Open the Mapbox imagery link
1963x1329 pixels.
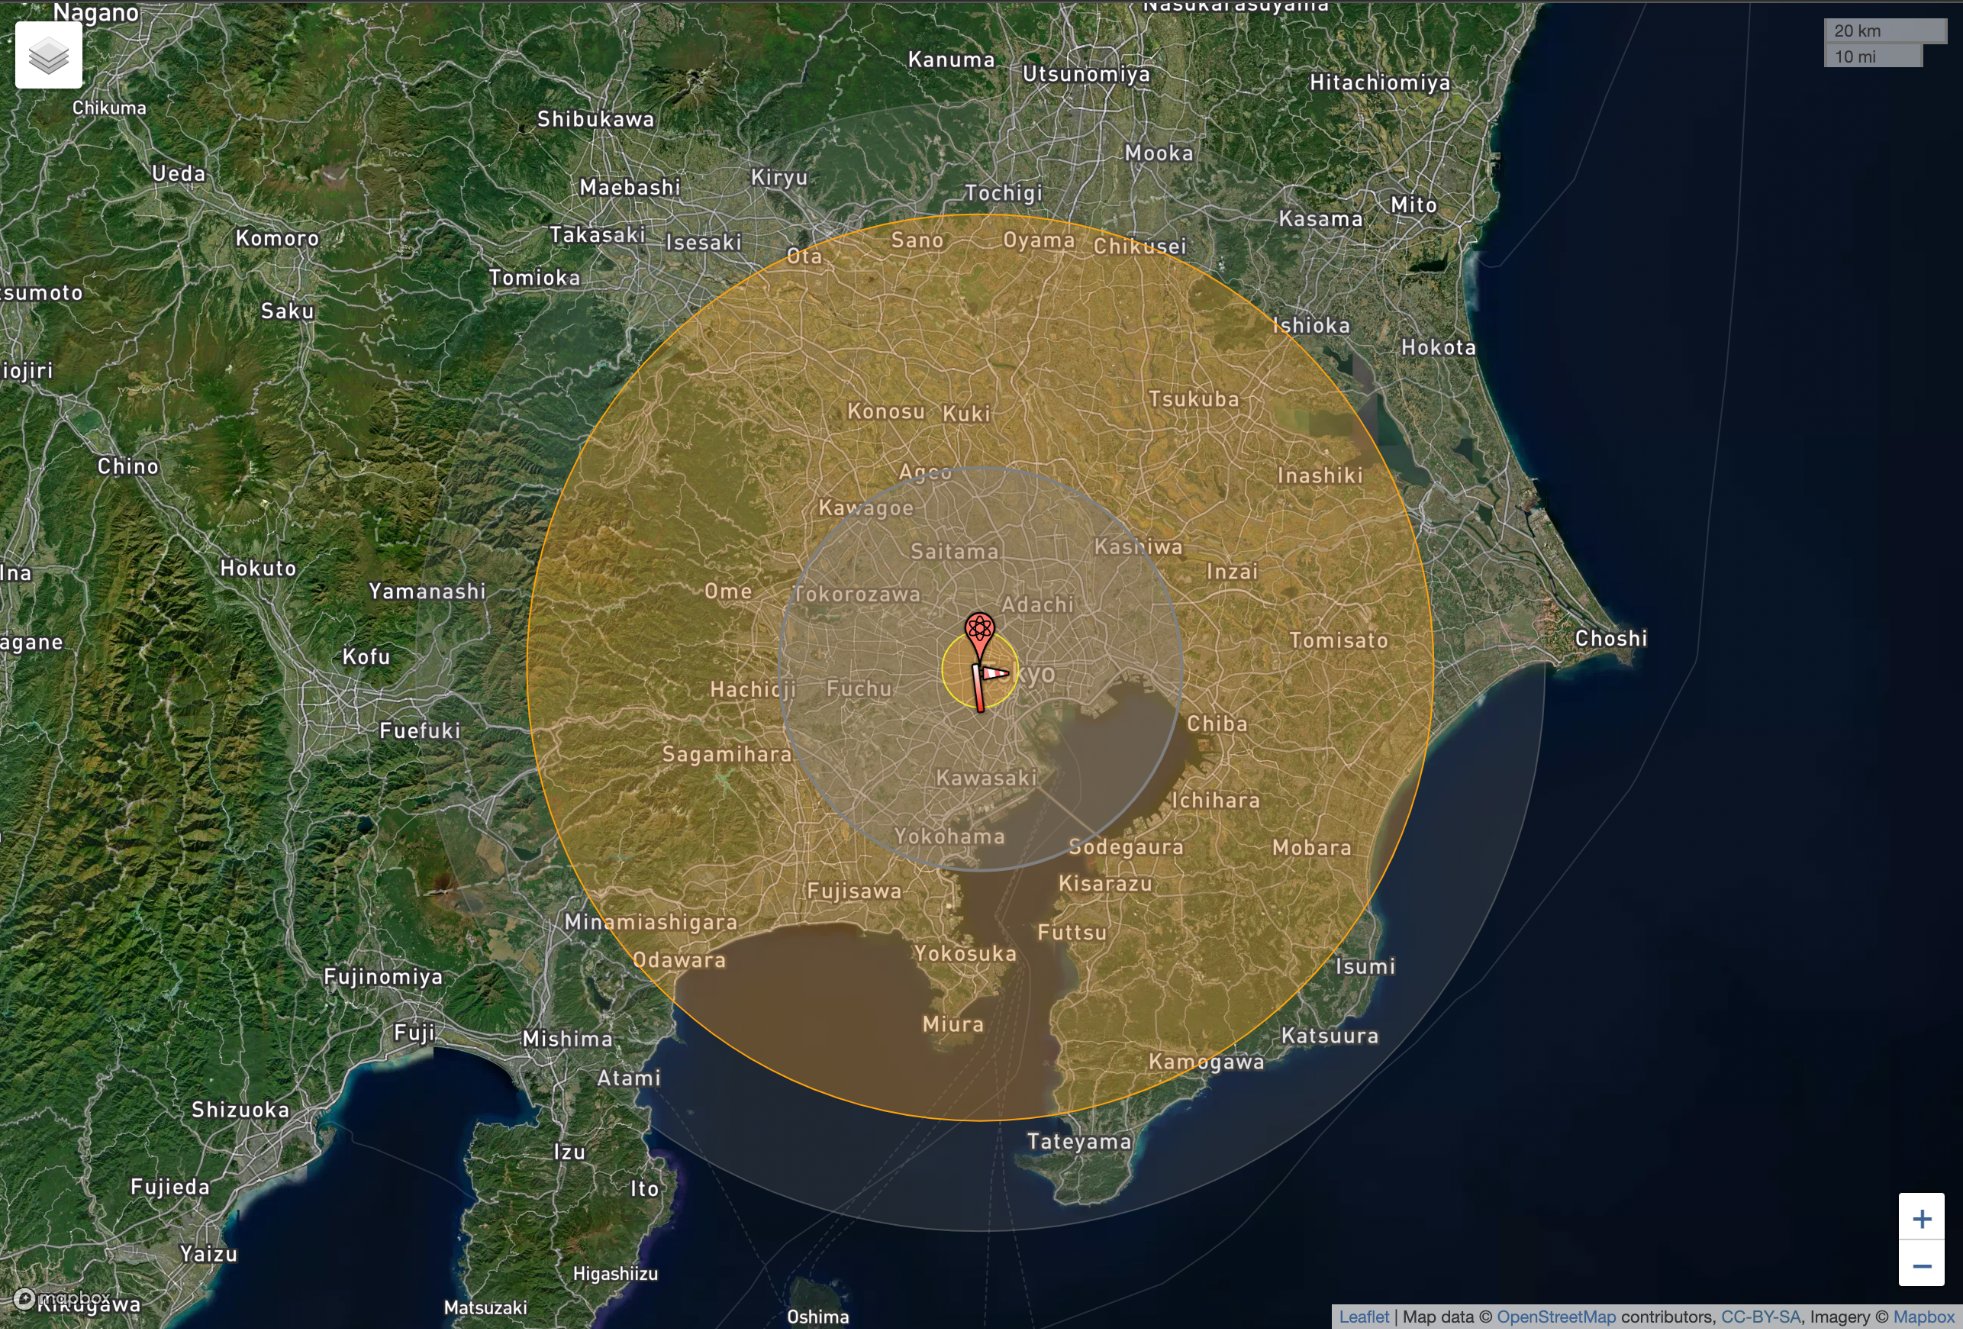coord(1923,1316)
